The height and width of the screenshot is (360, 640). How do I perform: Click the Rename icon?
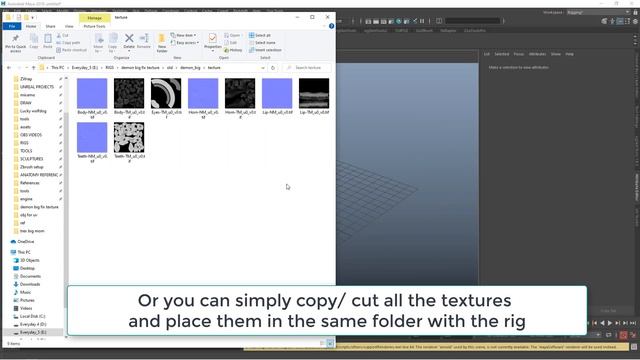click(144, 38)
